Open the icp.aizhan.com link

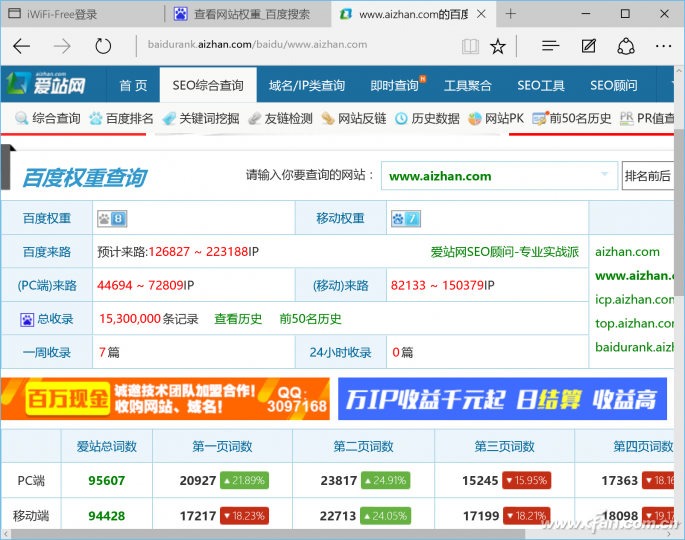(x=634, y=299)
